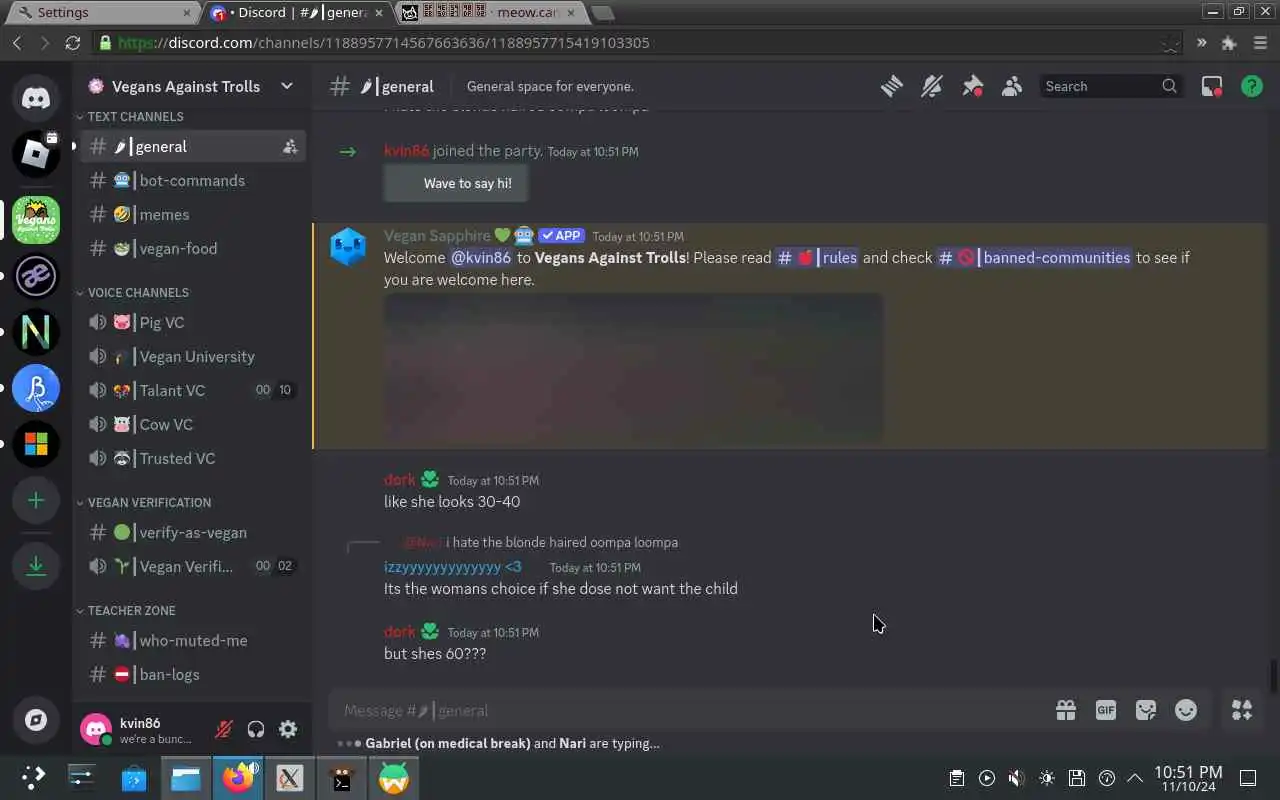Open bot-commands channel
The width and height of the screenshot is (1280, 800).
coord(193,181)
